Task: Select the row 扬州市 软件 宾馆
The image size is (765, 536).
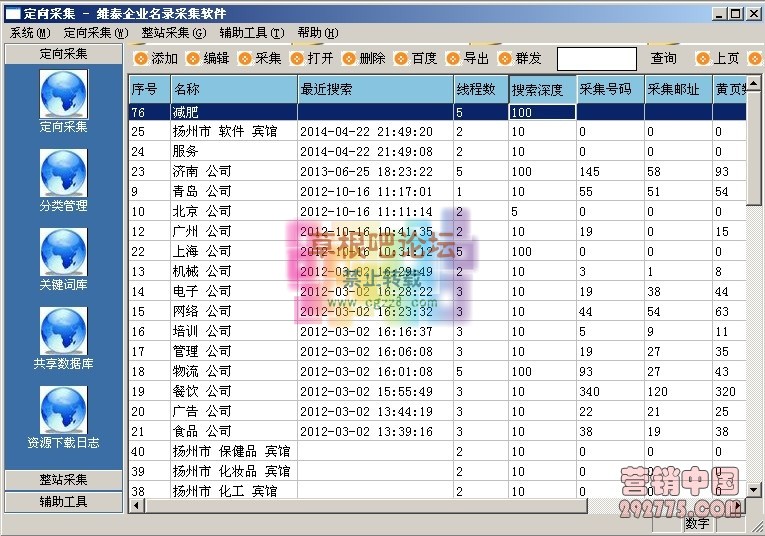Action: point(438,132)
